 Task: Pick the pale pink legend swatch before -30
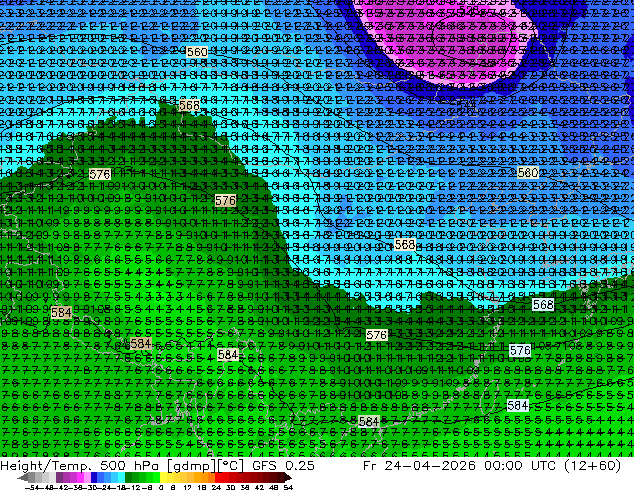pyautogui.click(x=87, y=477)
